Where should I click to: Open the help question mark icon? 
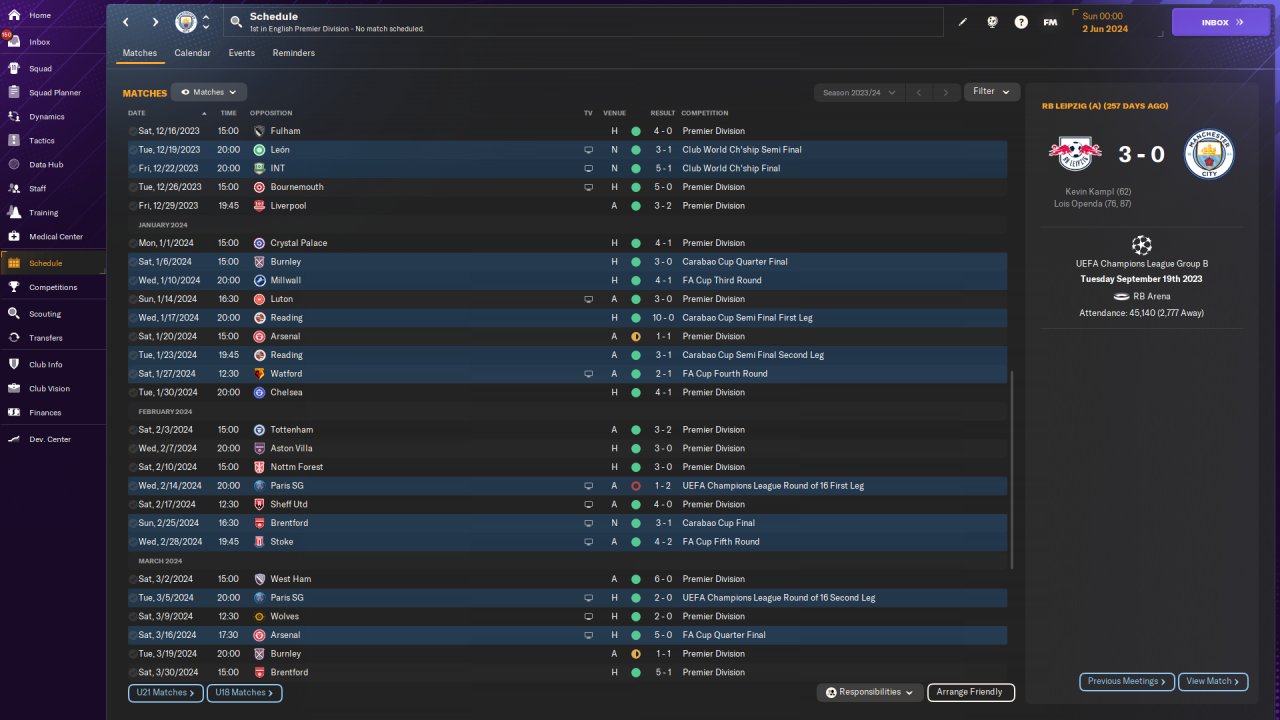pyautogui.click(x=1021, y=22)
